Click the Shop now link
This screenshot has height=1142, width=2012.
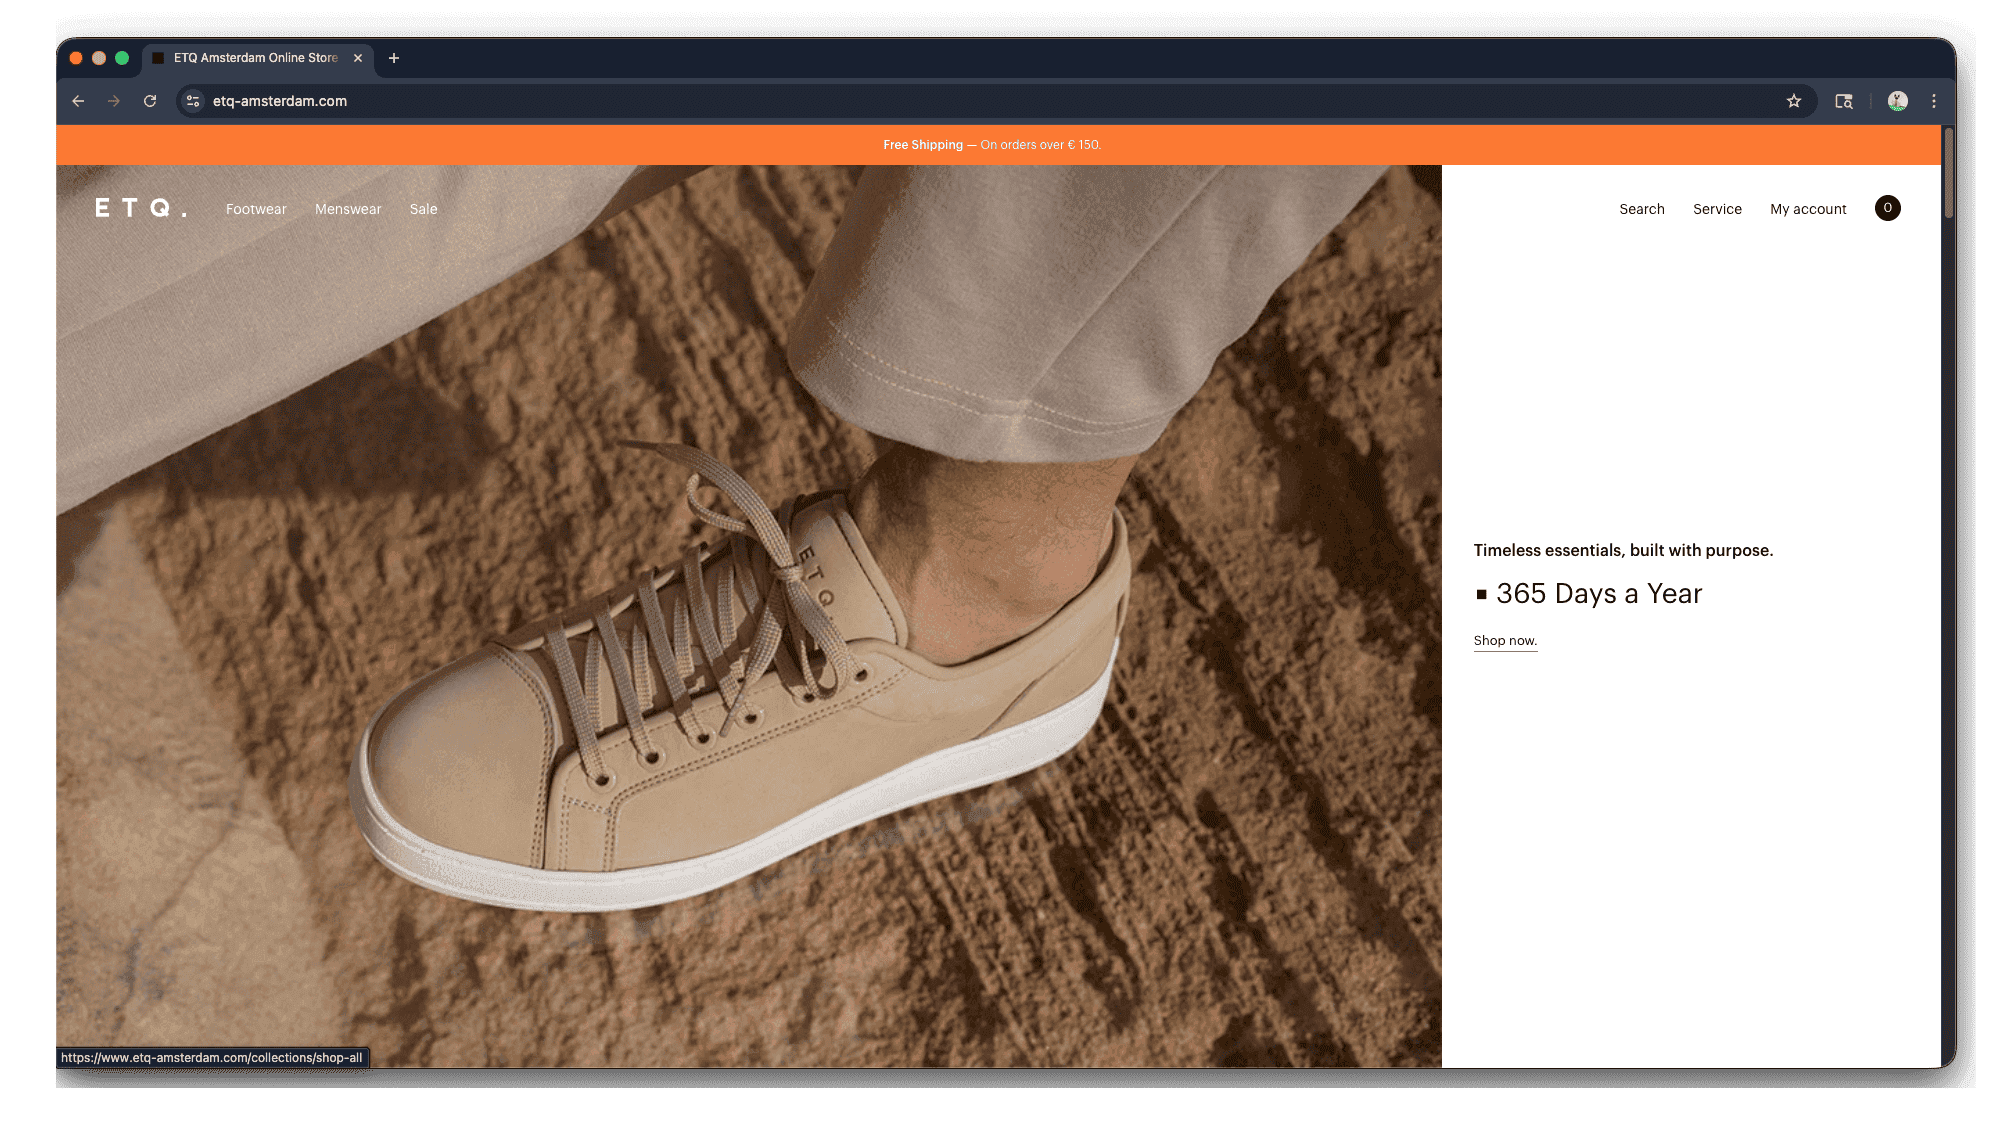(x=1505, y=641)
